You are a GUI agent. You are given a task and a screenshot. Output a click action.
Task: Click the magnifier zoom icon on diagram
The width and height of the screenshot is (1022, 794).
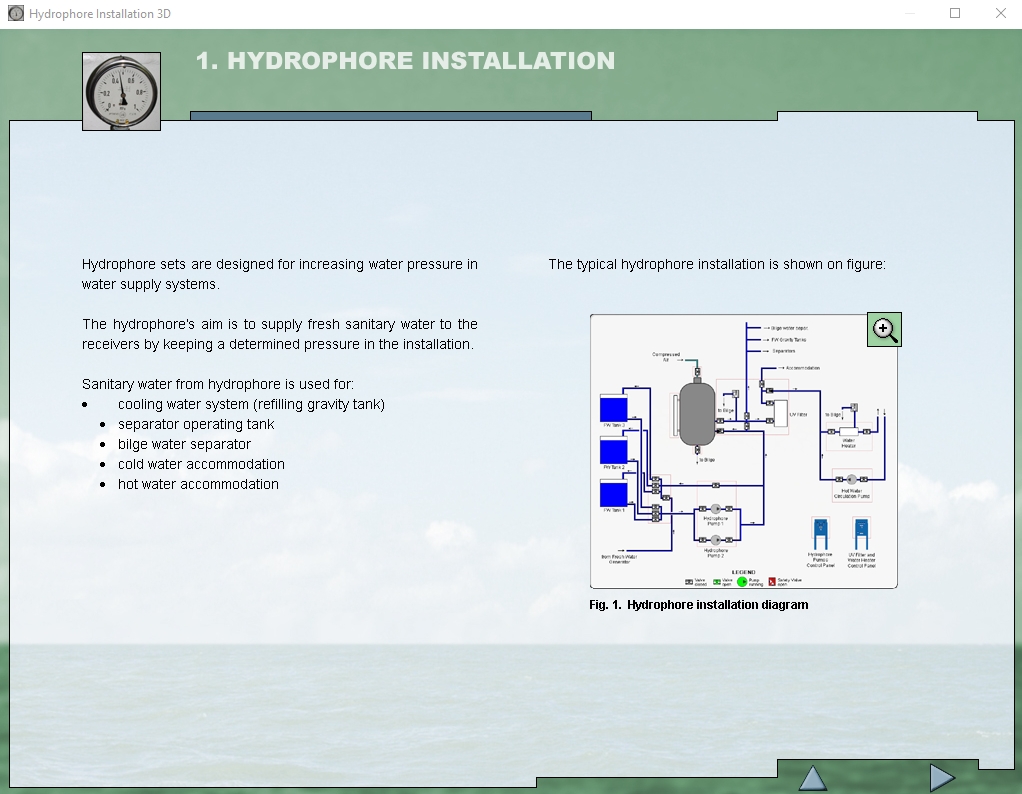pyautogui.click(x=884, y=330)
